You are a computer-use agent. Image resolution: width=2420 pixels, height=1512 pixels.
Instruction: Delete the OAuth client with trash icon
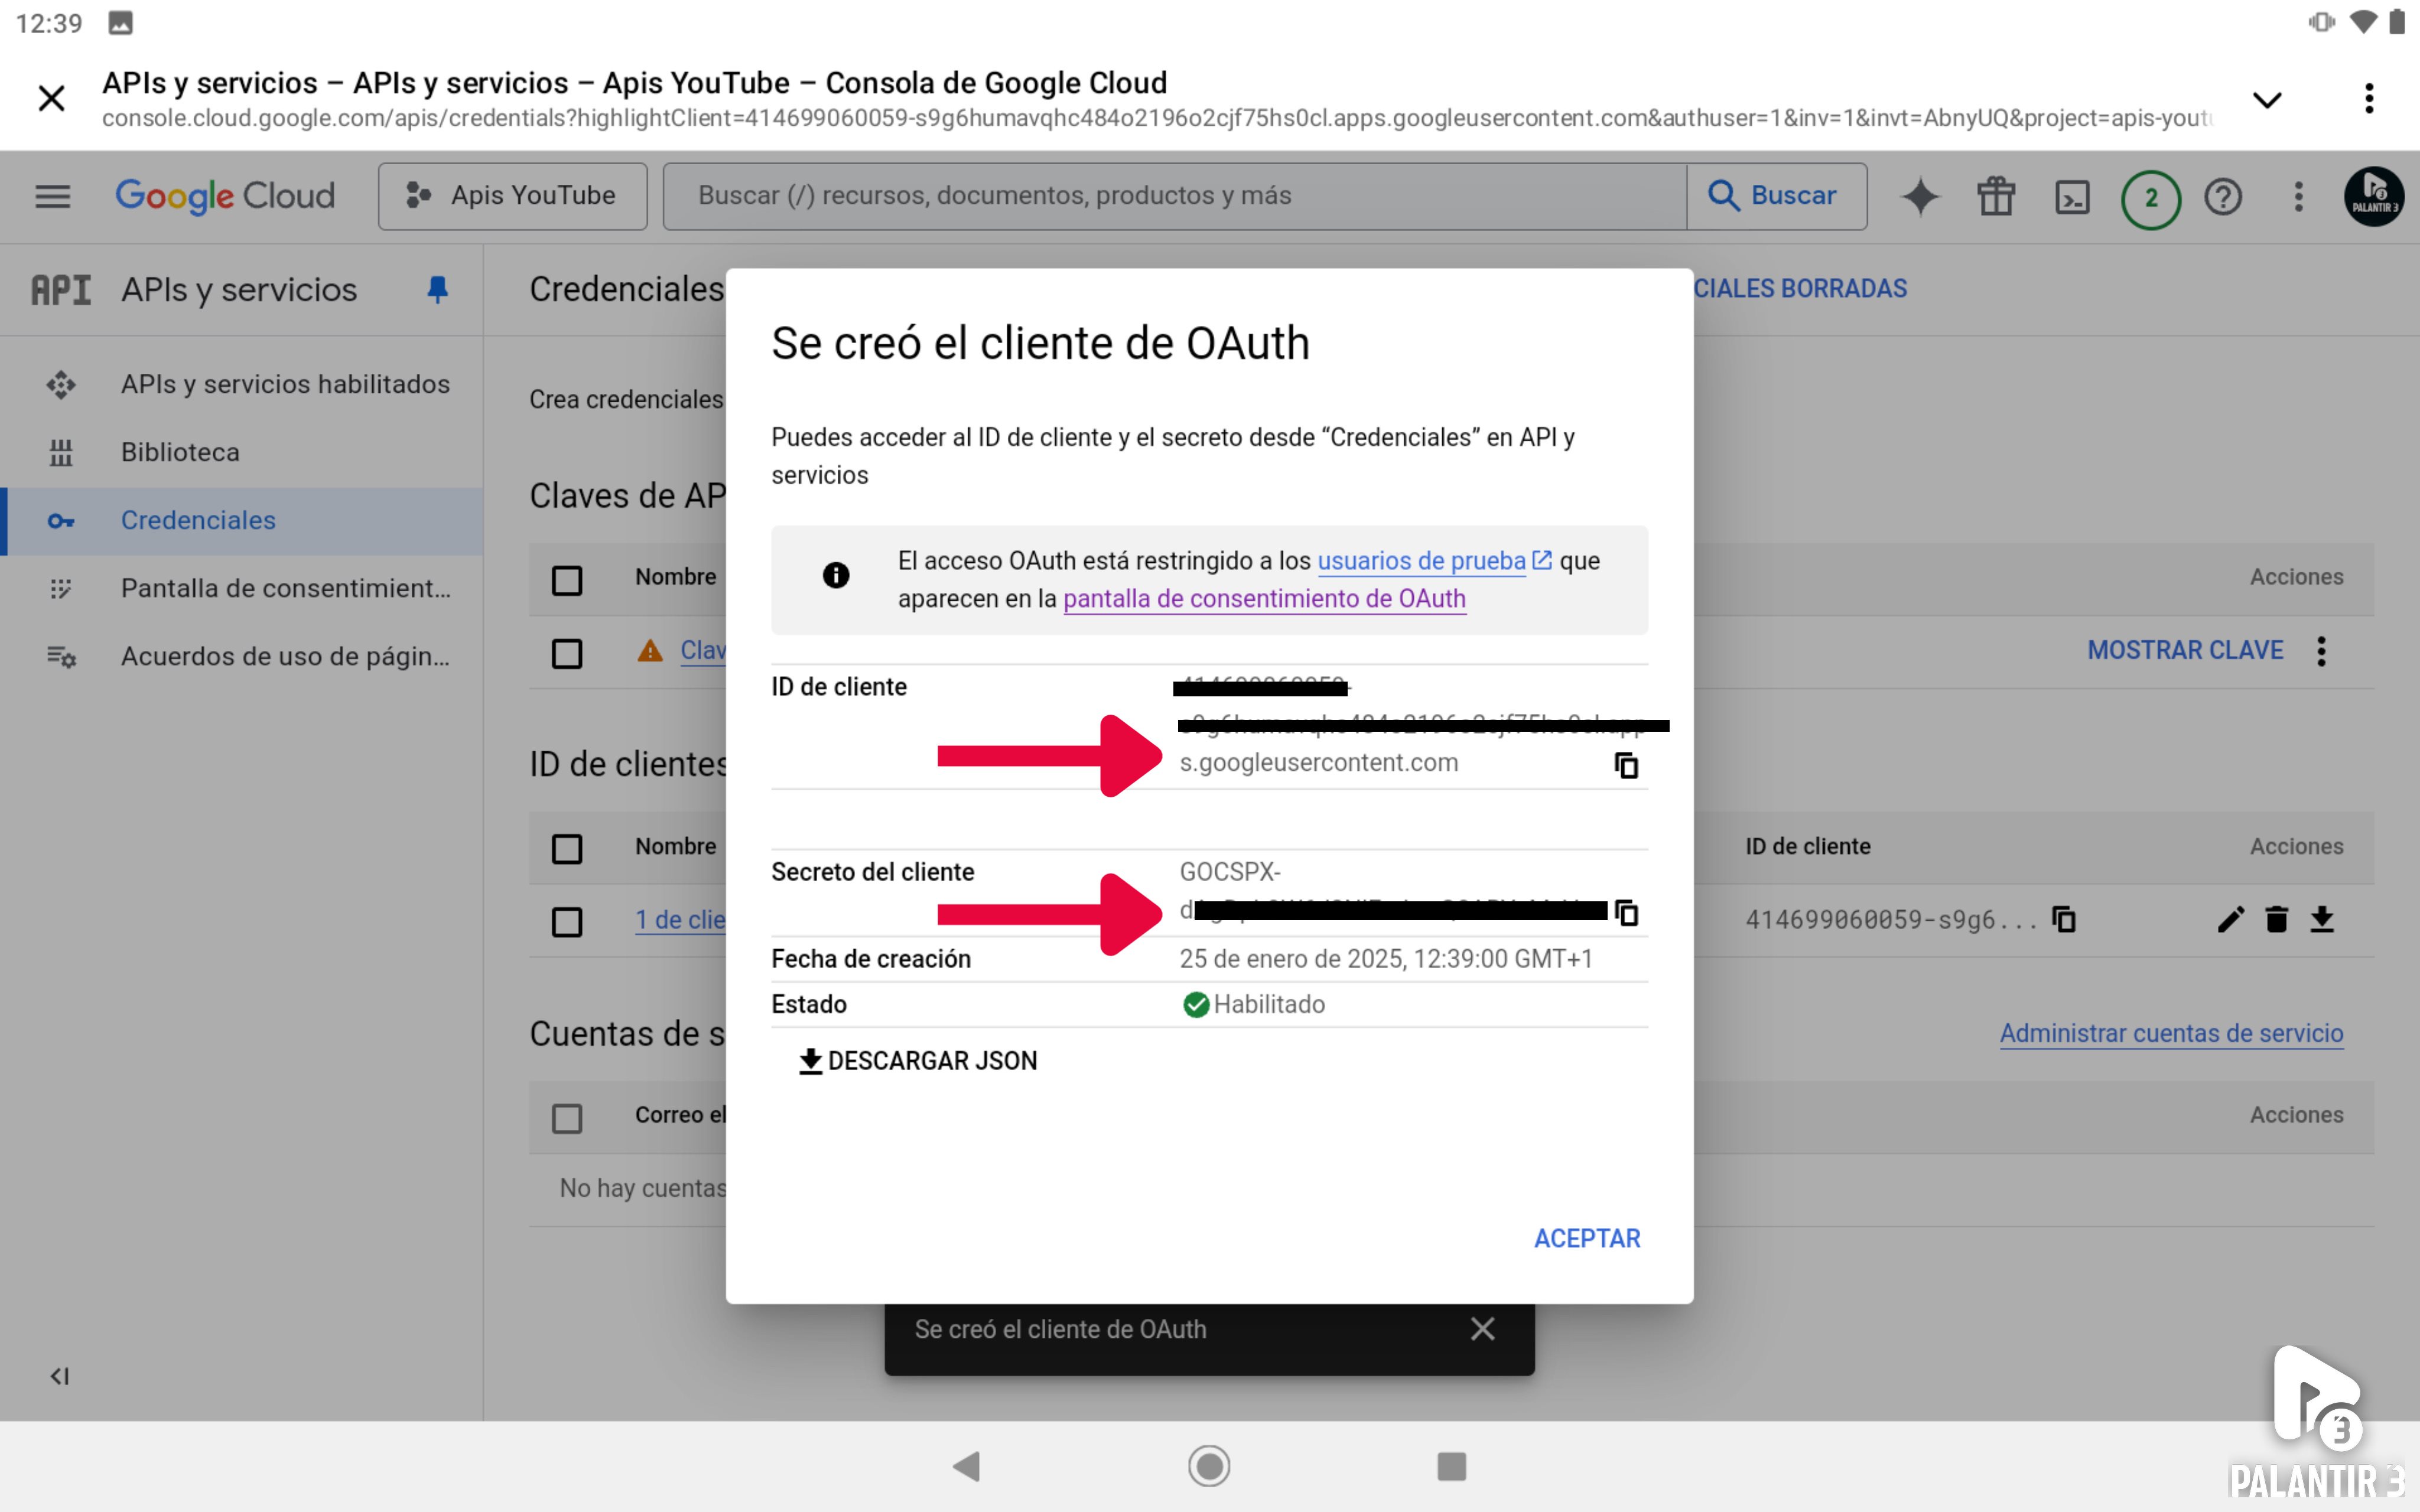(x=2277, y=919)
